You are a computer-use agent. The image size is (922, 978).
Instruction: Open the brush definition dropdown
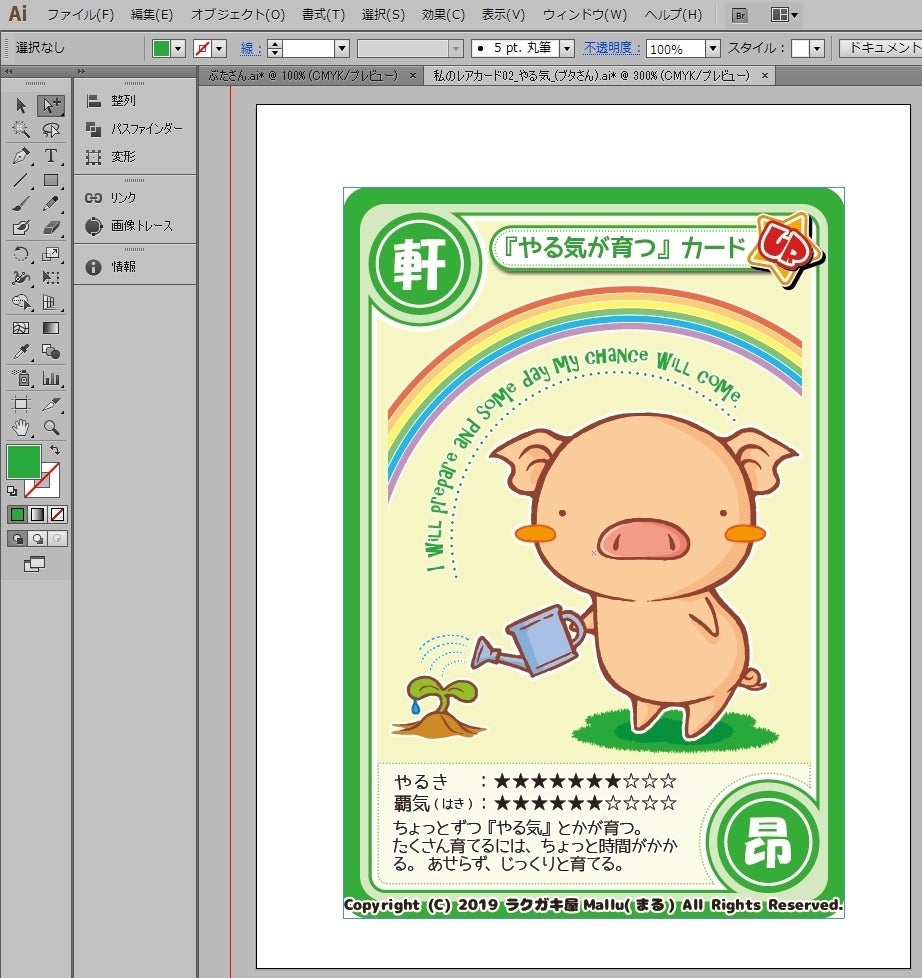coord(567,48)
